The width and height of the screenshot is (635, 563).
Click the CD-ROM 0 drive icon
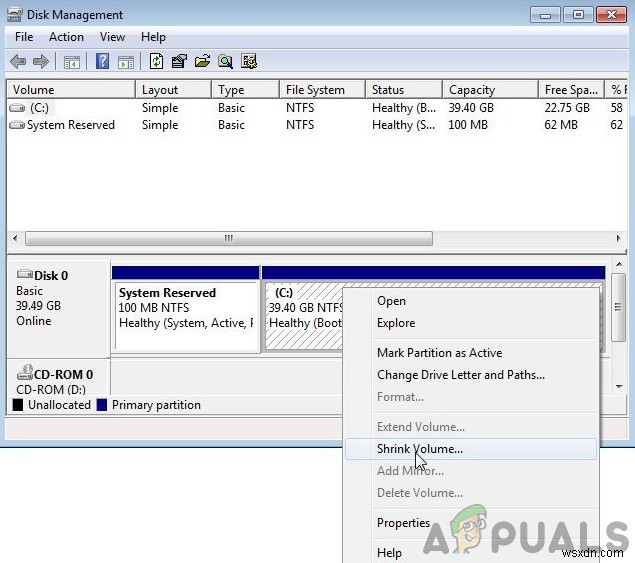tap(25, 372)
